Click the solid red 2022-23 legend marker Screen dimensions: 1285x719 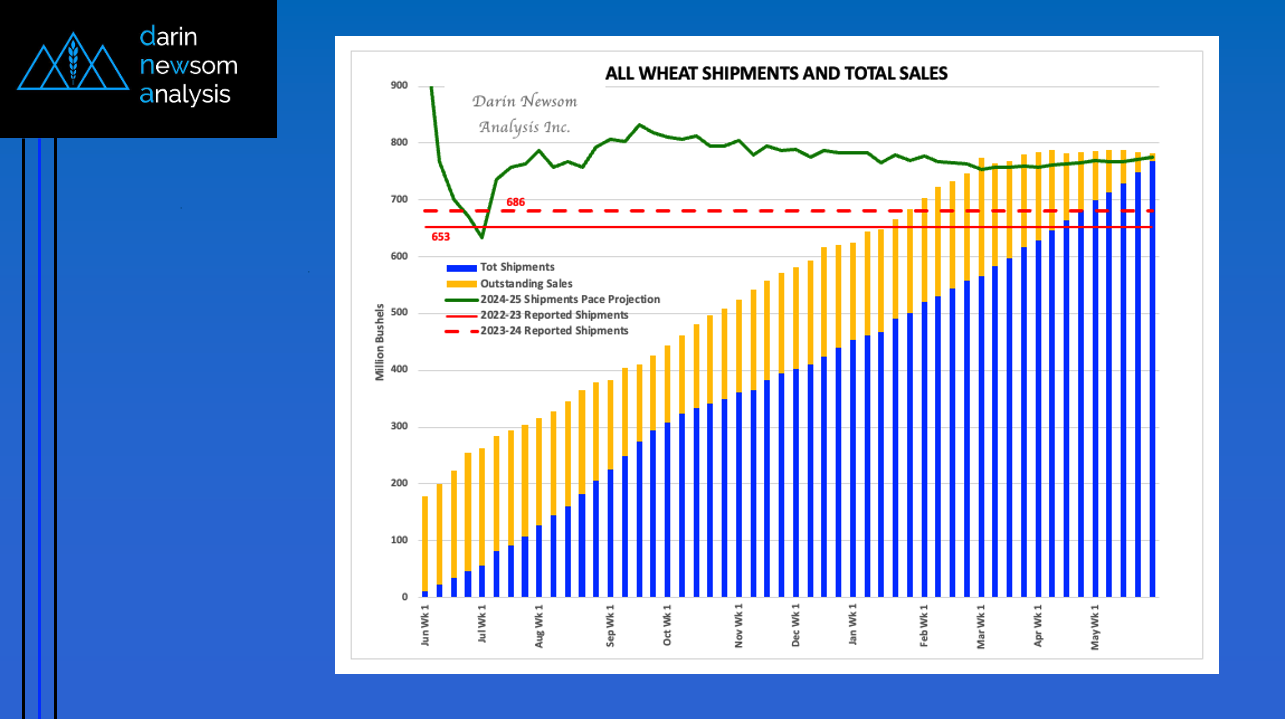pyautogui.click(x=461, y=315)
